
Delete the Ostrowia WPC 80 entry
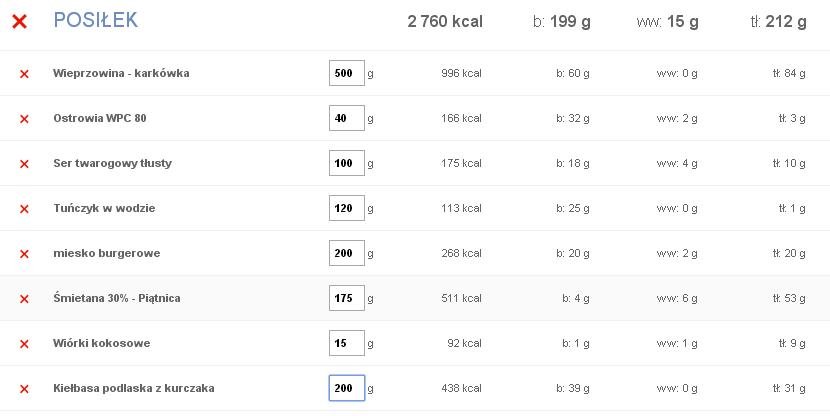tap(24, 119)
